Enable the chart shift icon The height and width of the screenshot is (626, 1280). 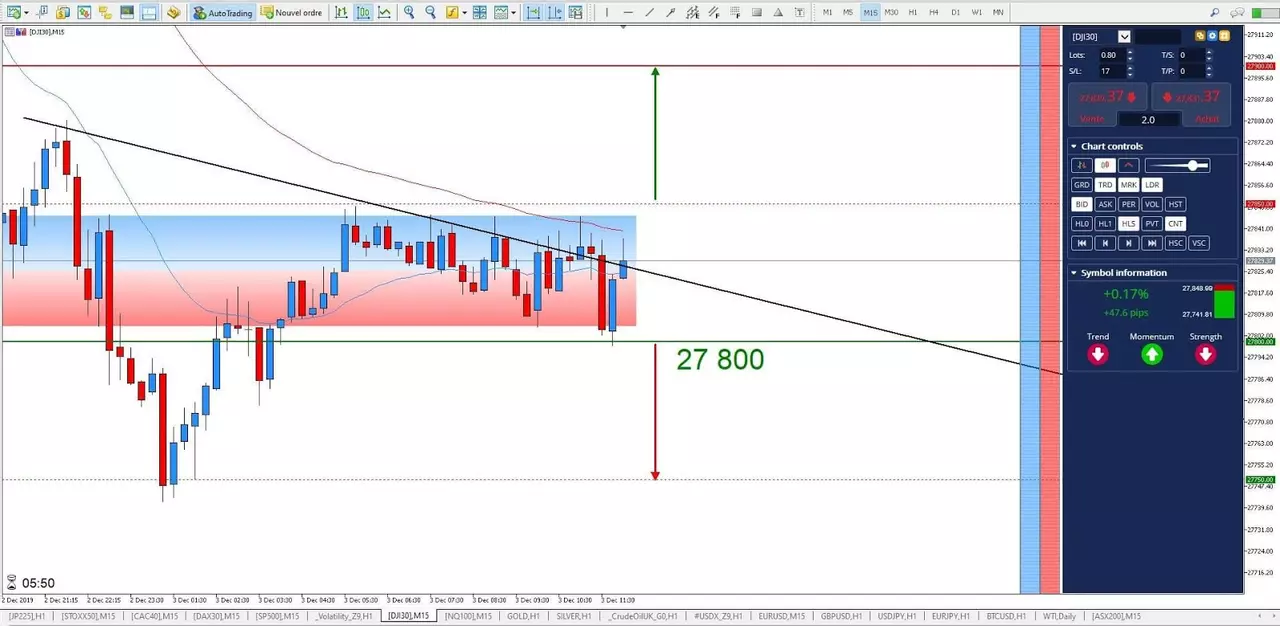tap(555, 13)
